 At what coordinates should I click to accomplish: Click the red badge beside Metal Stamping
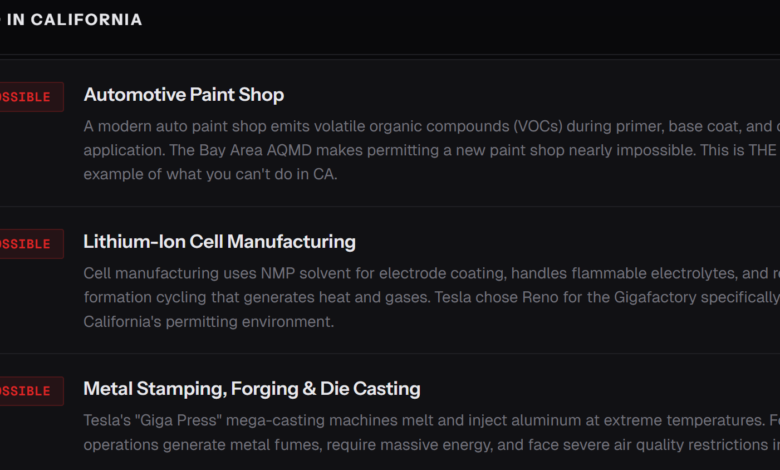tap(30, 391)
